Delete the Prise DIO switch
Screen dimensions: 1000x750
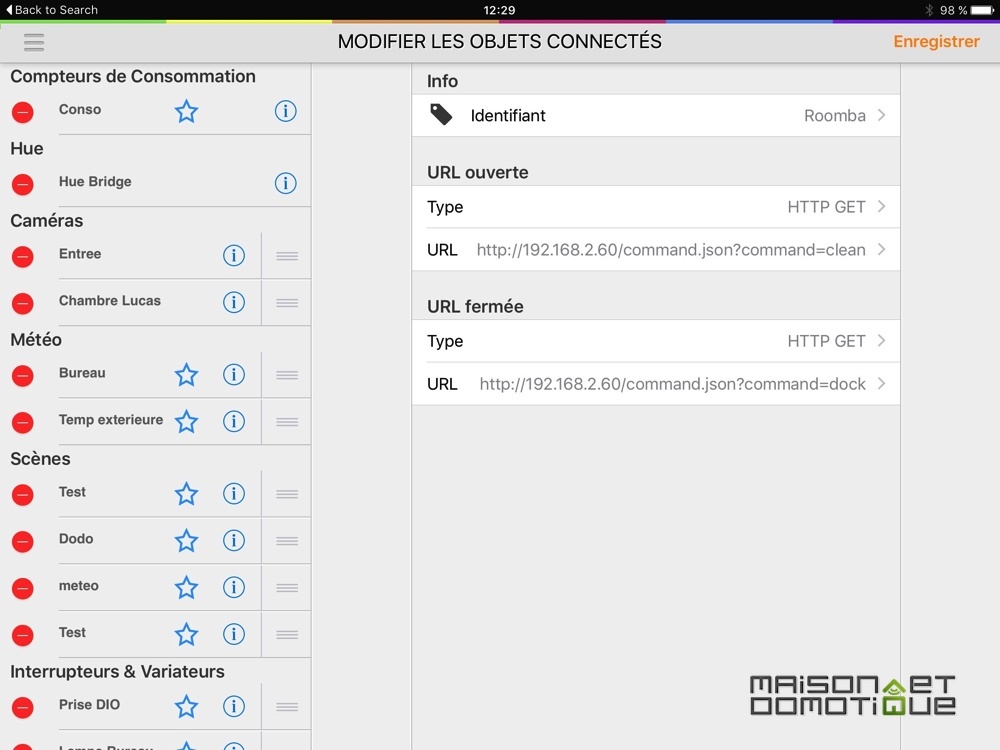tap(23, 707)
